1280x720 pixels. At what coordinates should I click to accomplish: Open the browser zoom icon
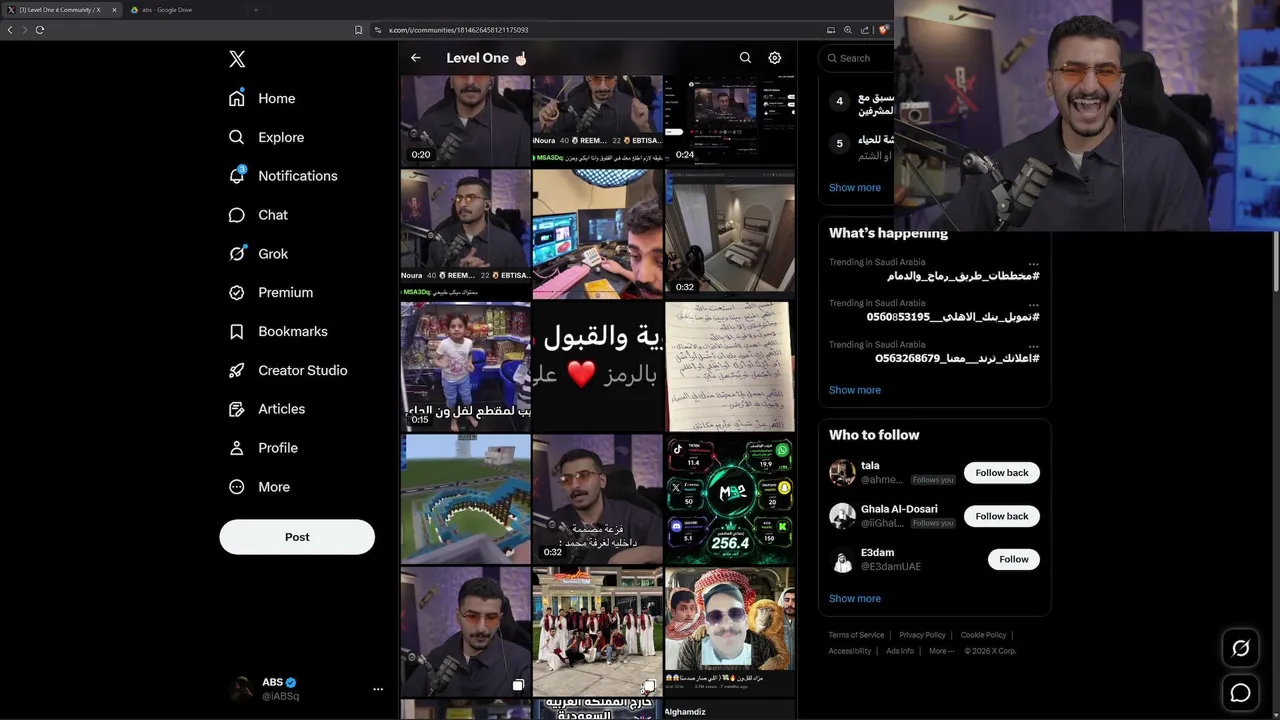pyautogui.click(x=848, y=30)
